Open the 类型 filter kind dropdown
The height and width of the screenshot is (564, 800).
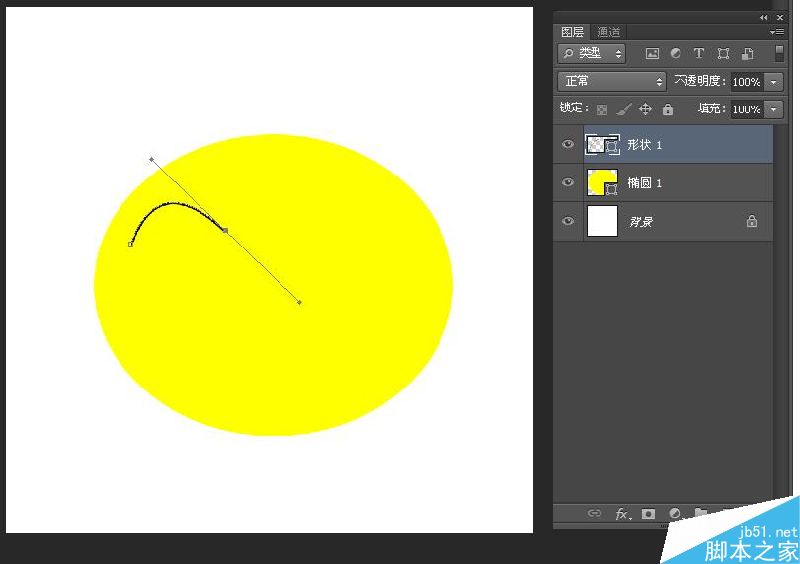[592, 54]
